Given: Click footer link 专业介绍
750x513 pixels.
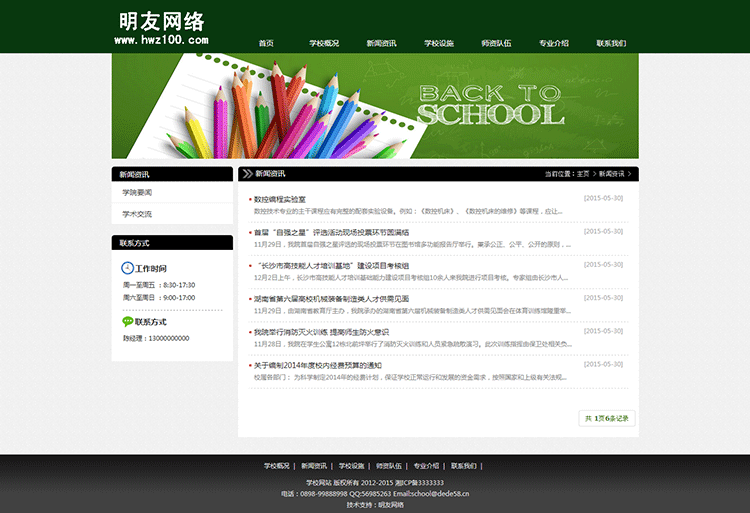Looking at the screenshot, I should (426, 466).
